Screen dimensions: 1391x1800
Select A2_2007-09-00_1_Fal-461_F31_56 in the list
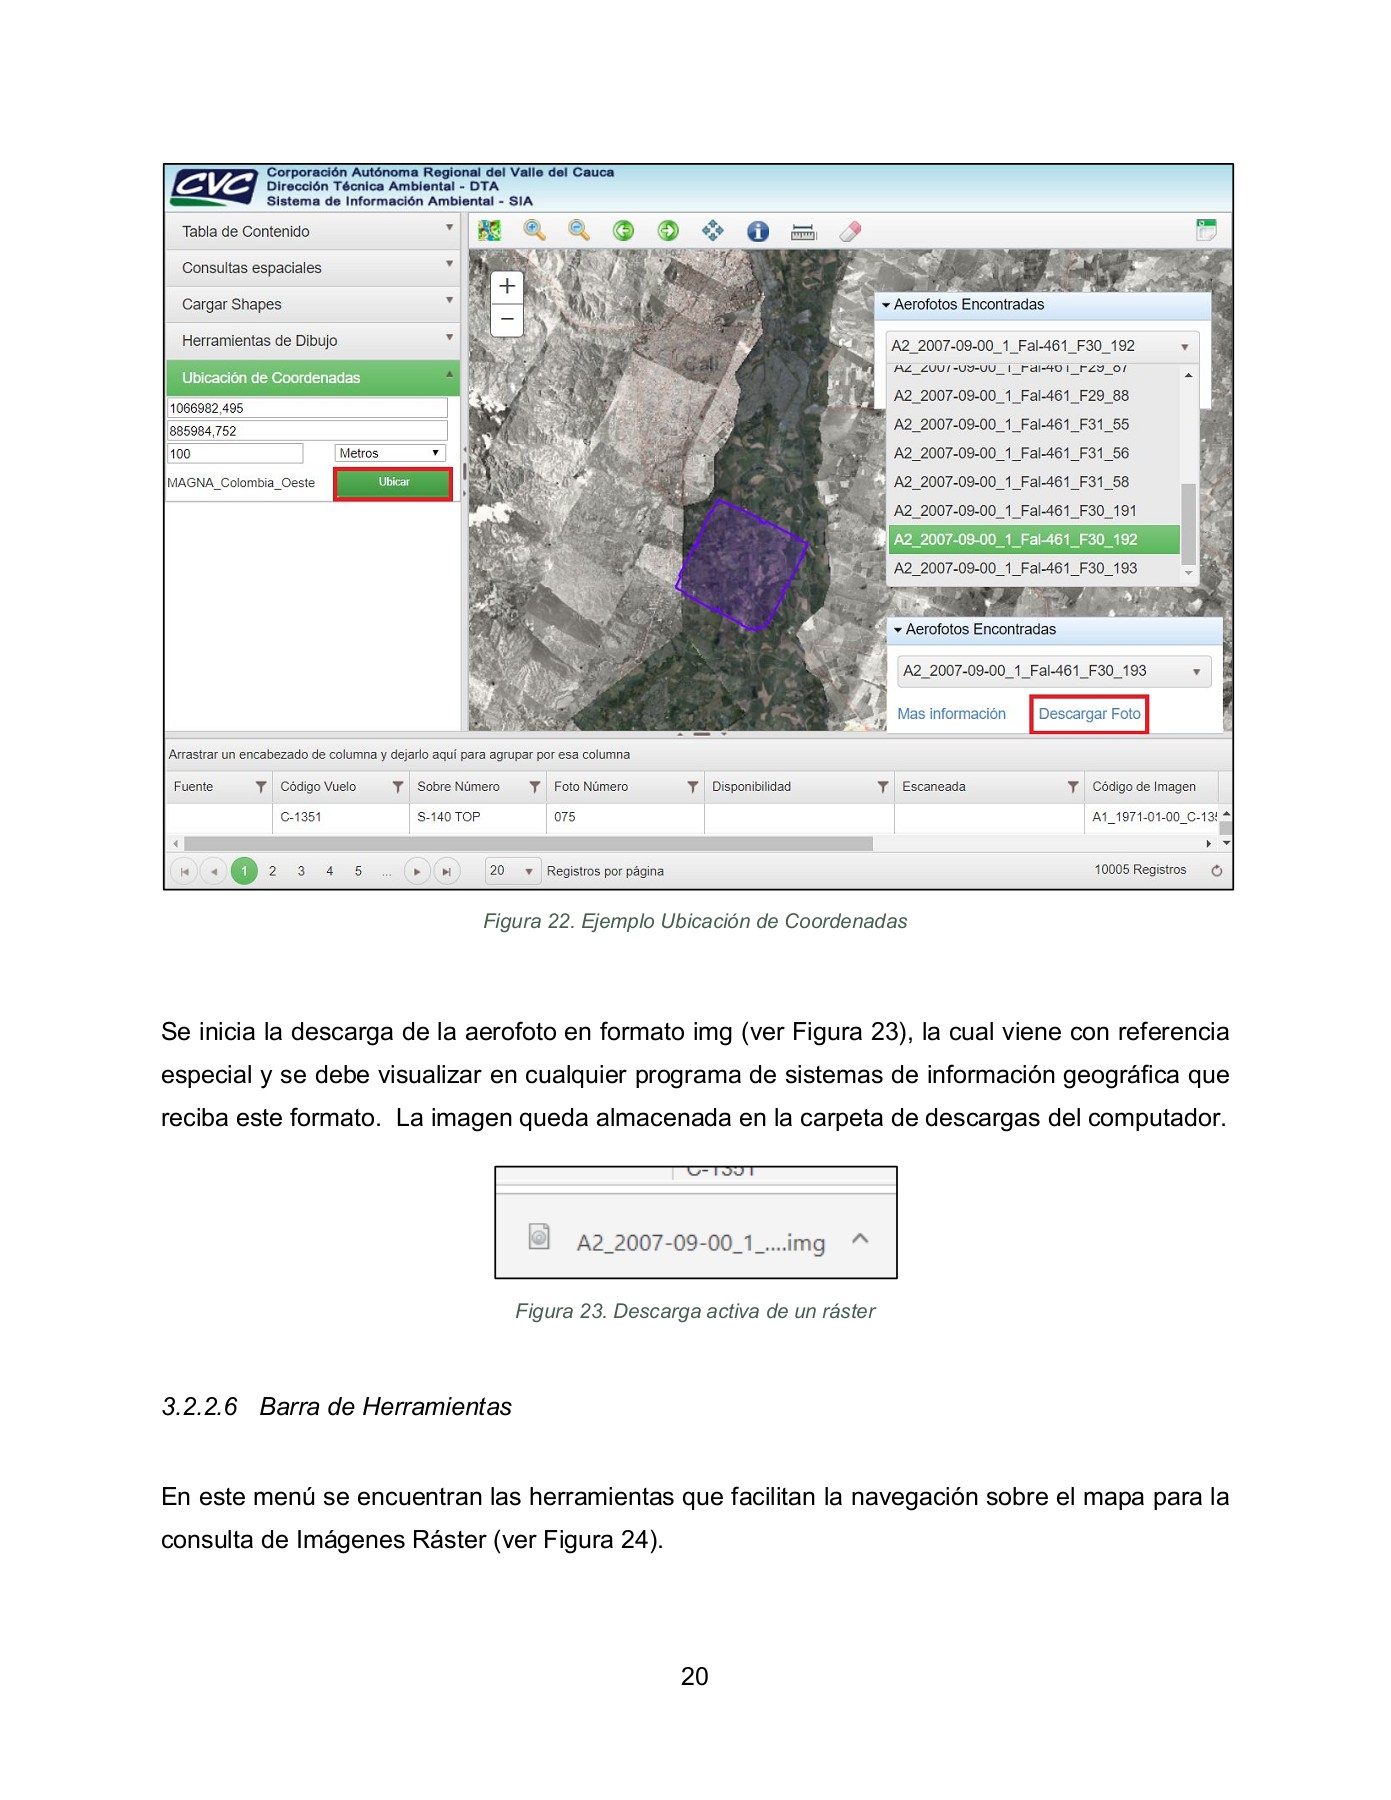(x=1011, y=453)
